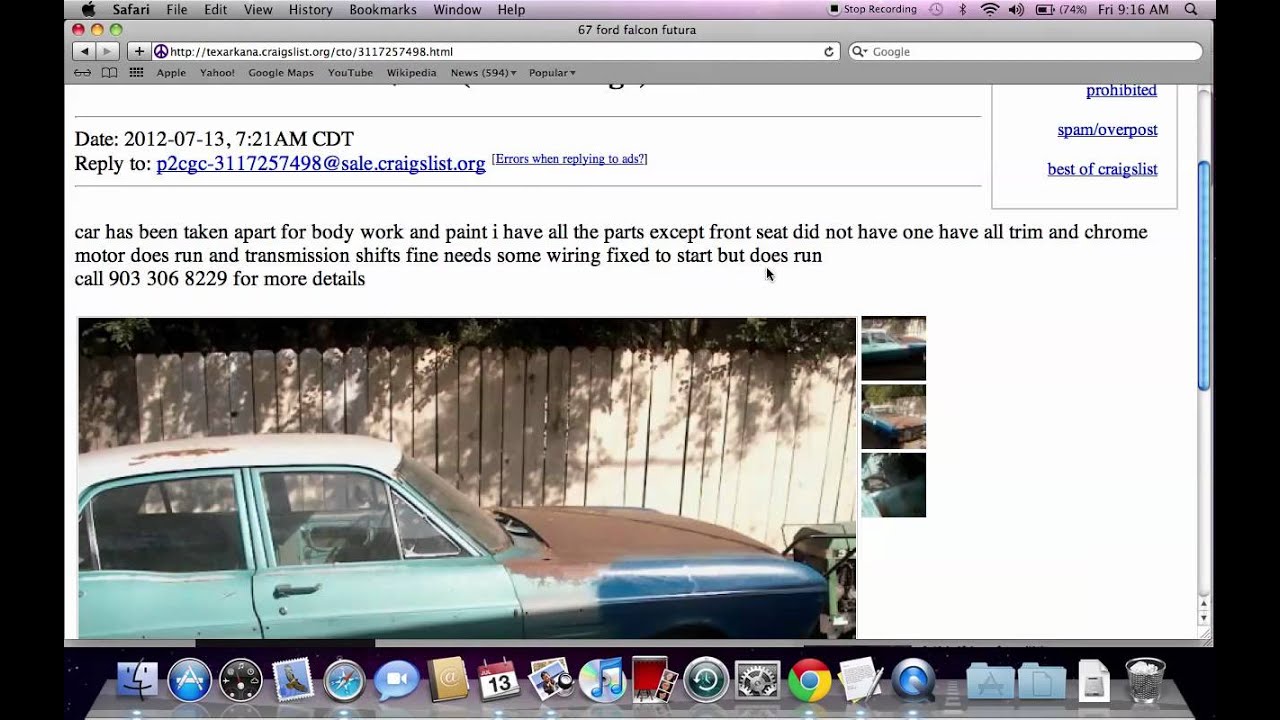
Task: Select the second car thumbnail
Action: 893,416
